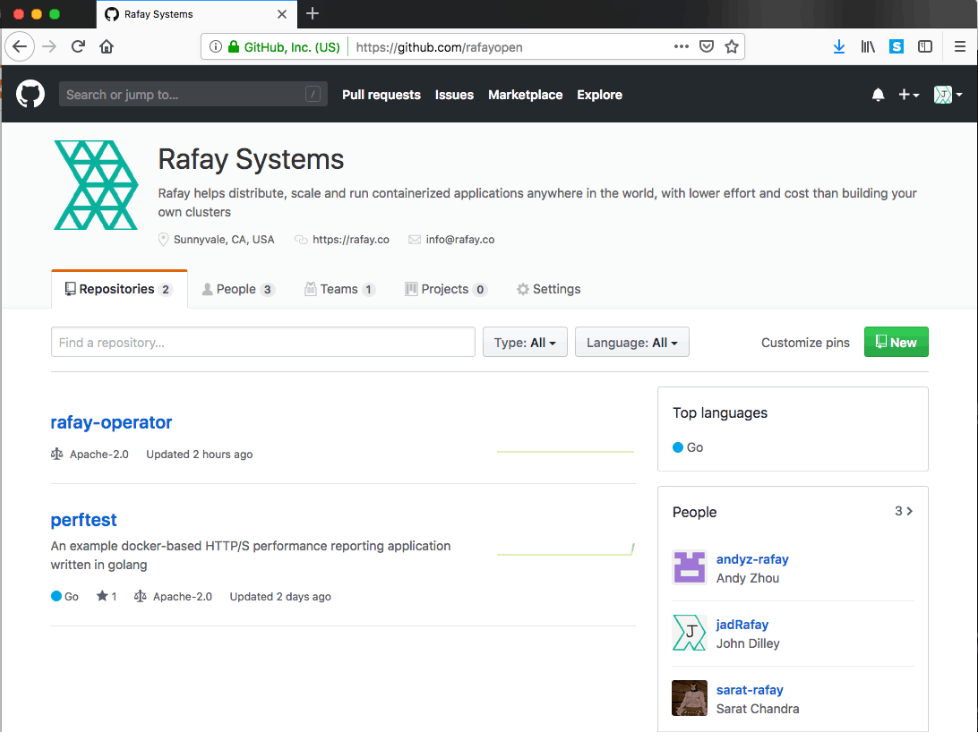Open Issues in the header
Screen dimensions: 979x737
pos(454,95)
